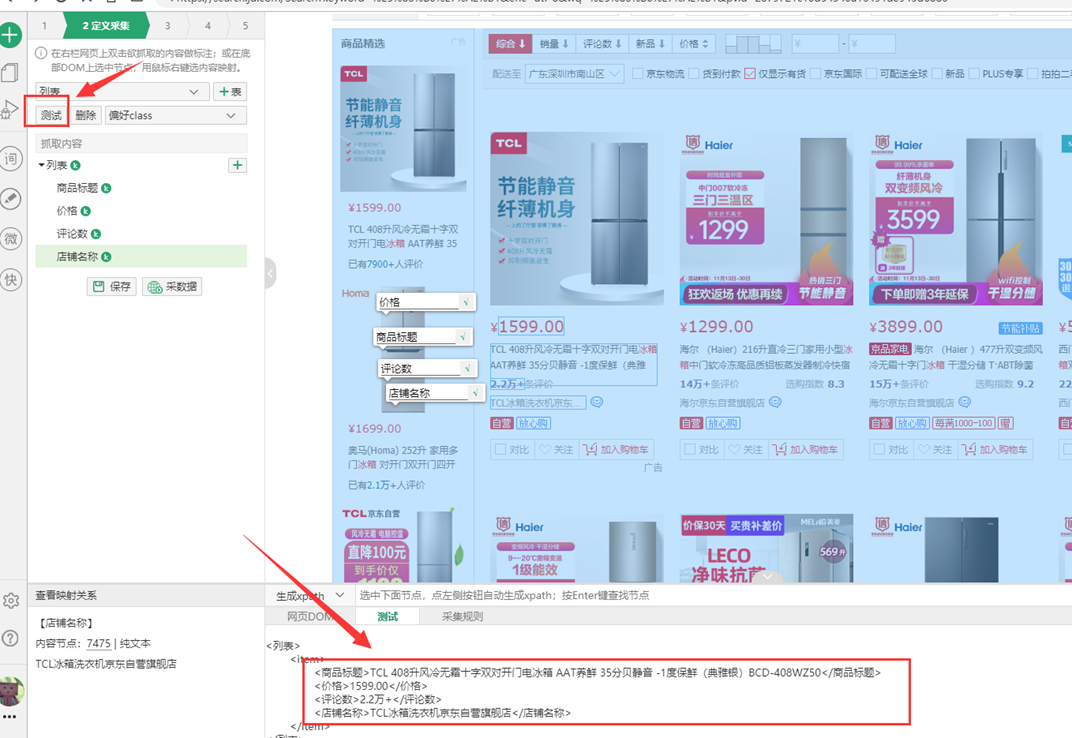
Task: Open the pencil edit tool in sidebar
Action: tap(10, 198)
